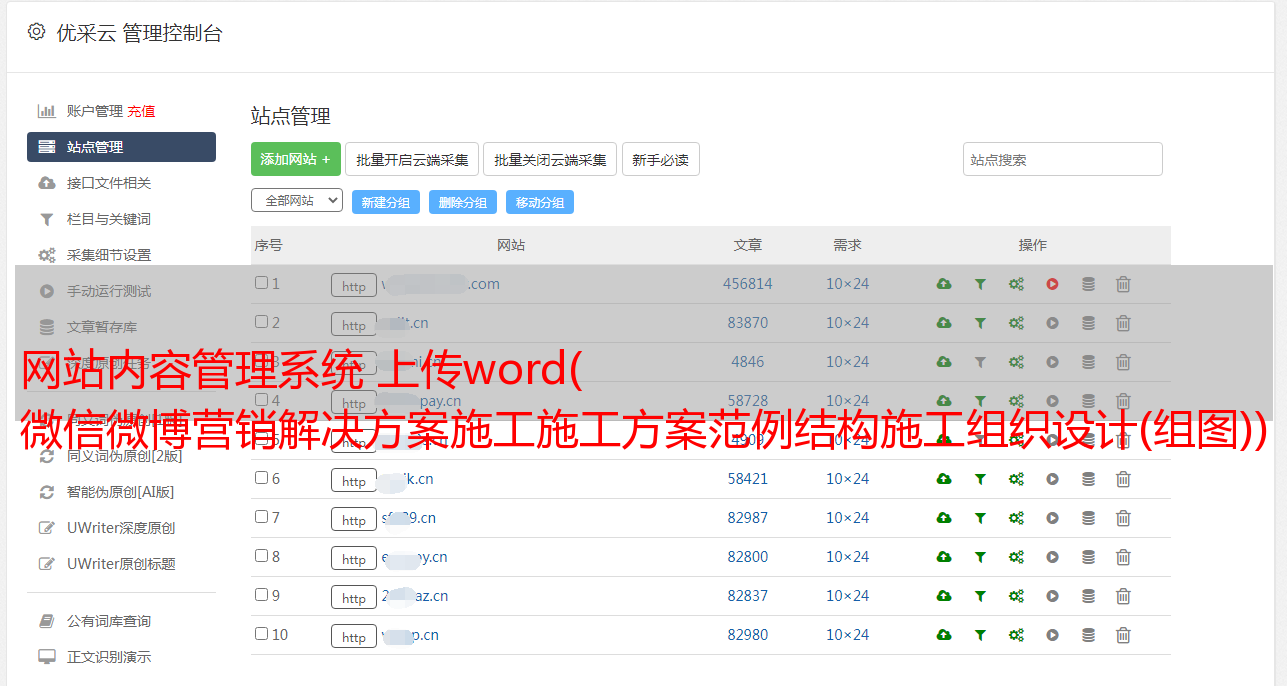Open 正文识别演示 in the sidebar
Viewport: 1287px width, 686px height.
click(109, 657)
